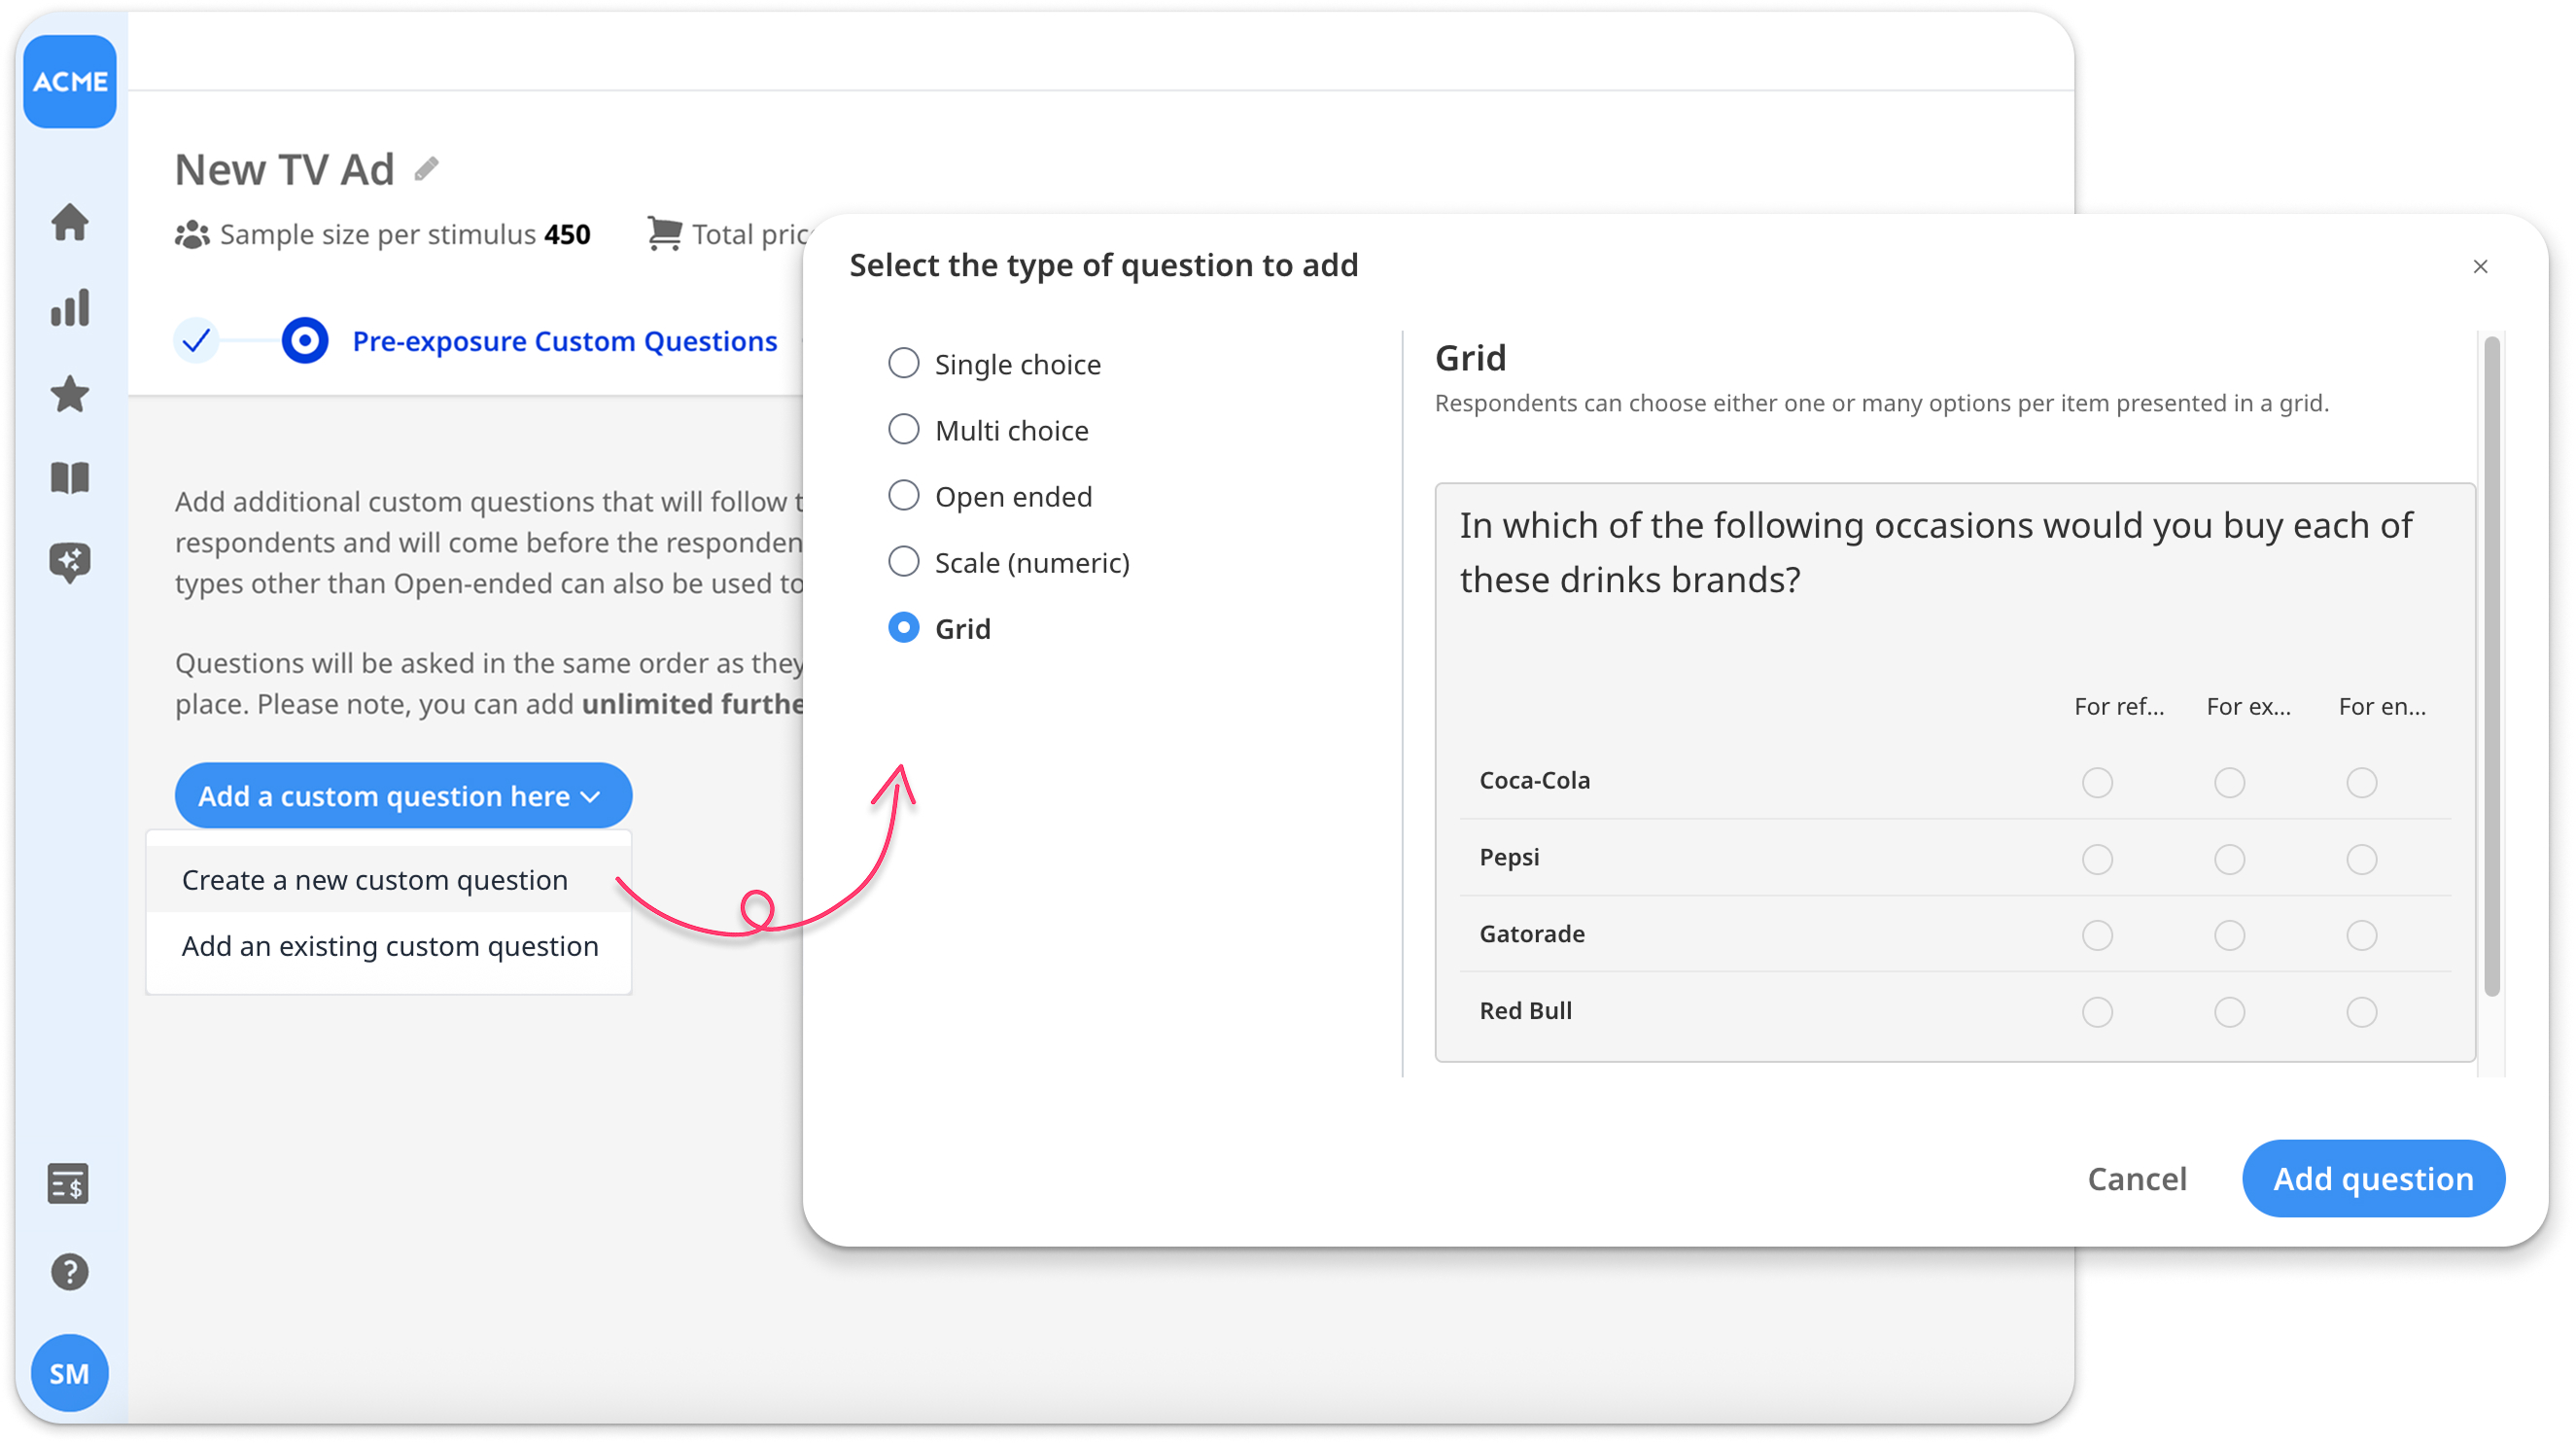This screenshot has width=2576, height=1443.
Task: Click the billing invoice sidebar icon
Action: coord(68,1184)
